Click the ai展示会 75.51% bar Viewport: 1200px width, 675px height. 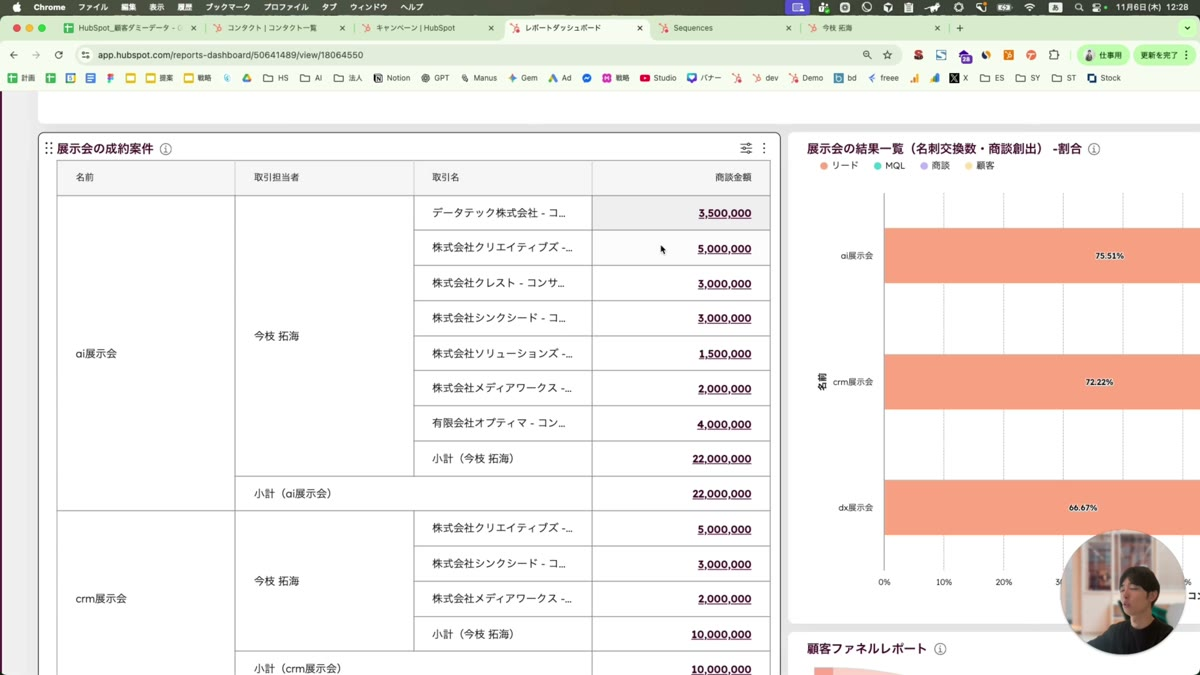(1040, 256)
